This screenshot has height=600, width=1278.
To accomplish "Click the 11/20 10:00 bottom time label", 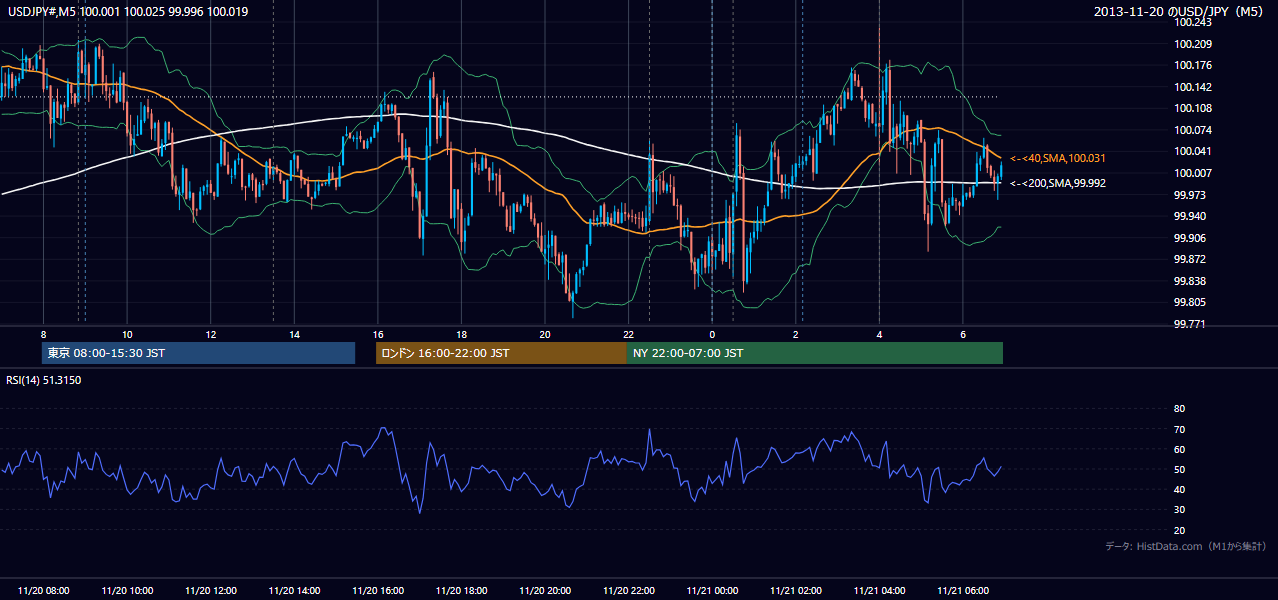I will 127,591.
